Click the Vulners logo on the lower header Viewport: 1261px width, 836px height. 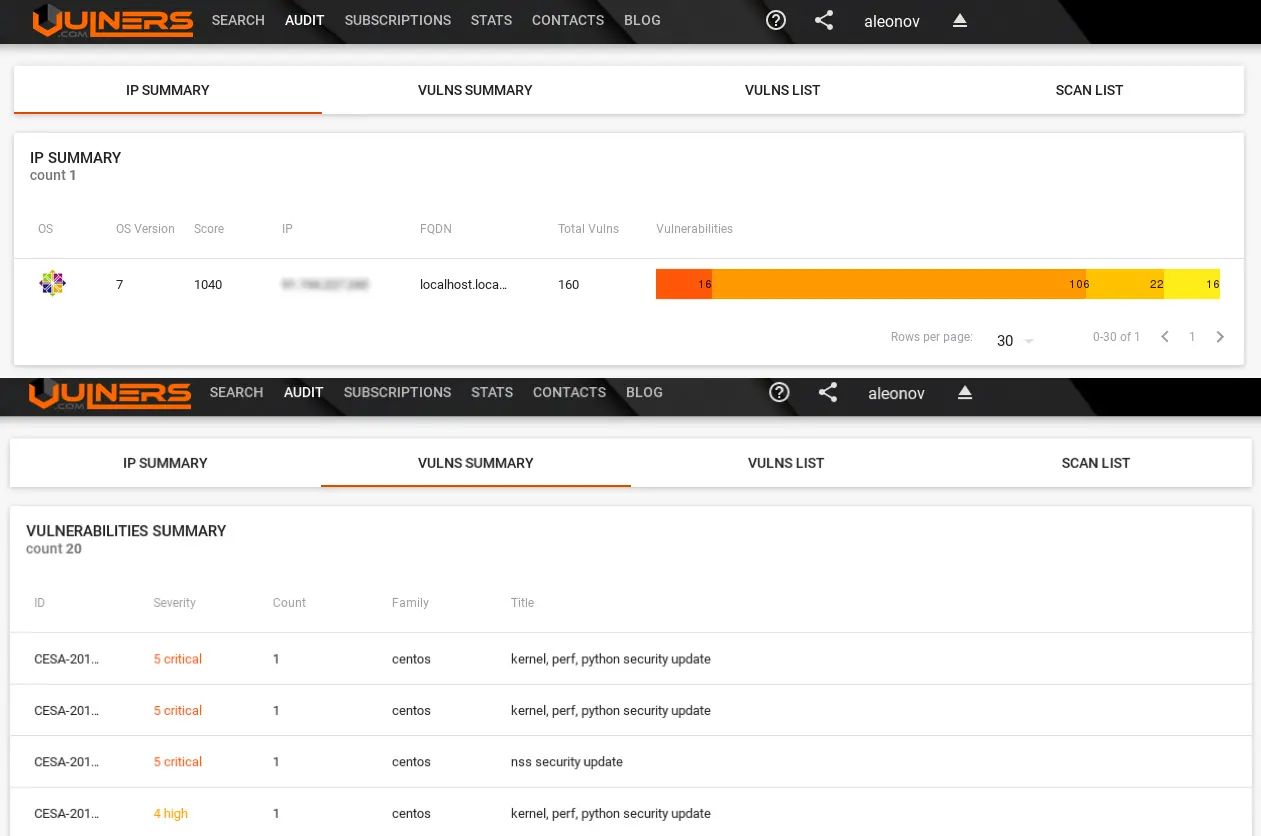(110, 395)
